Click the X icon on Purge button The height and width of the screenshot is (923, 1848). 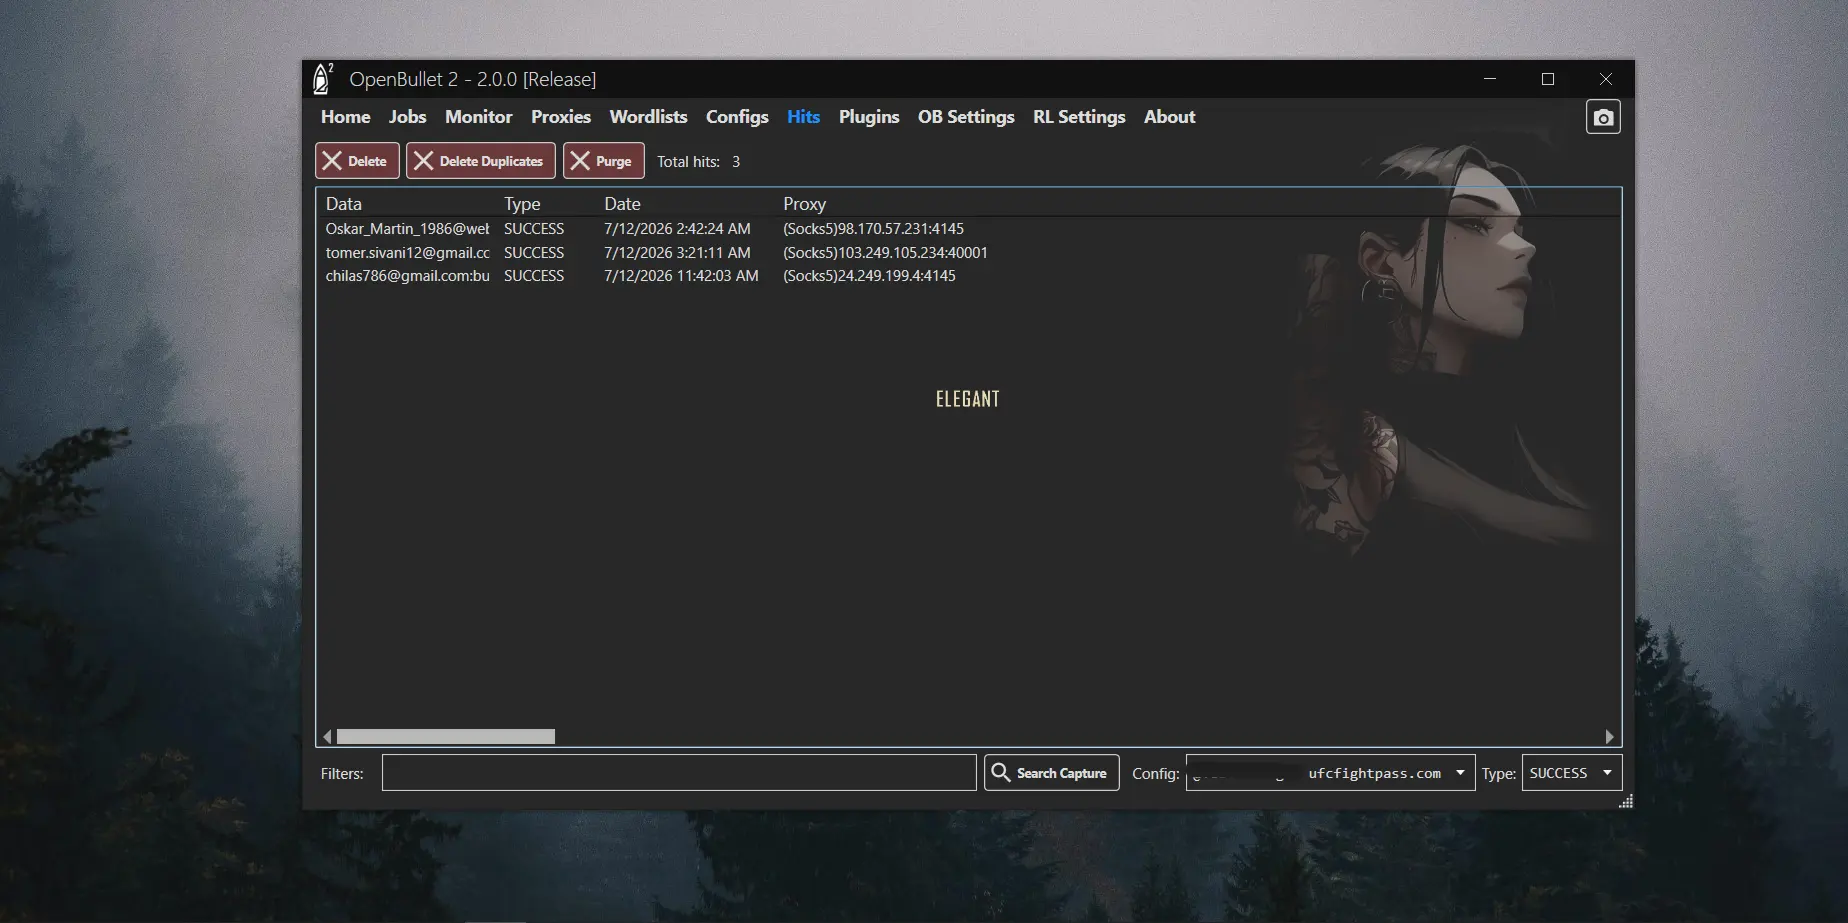pyautogui.click(x=580, y=161)
